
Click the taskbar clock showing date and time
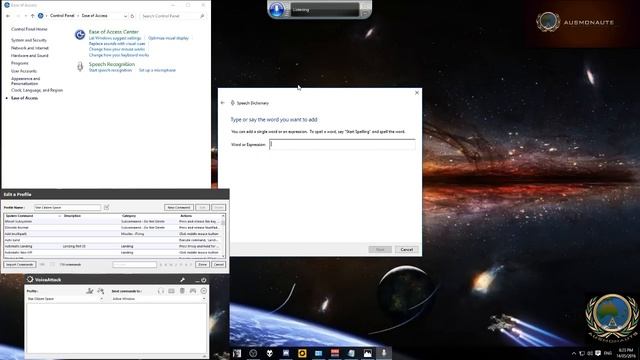pos(625,353)
